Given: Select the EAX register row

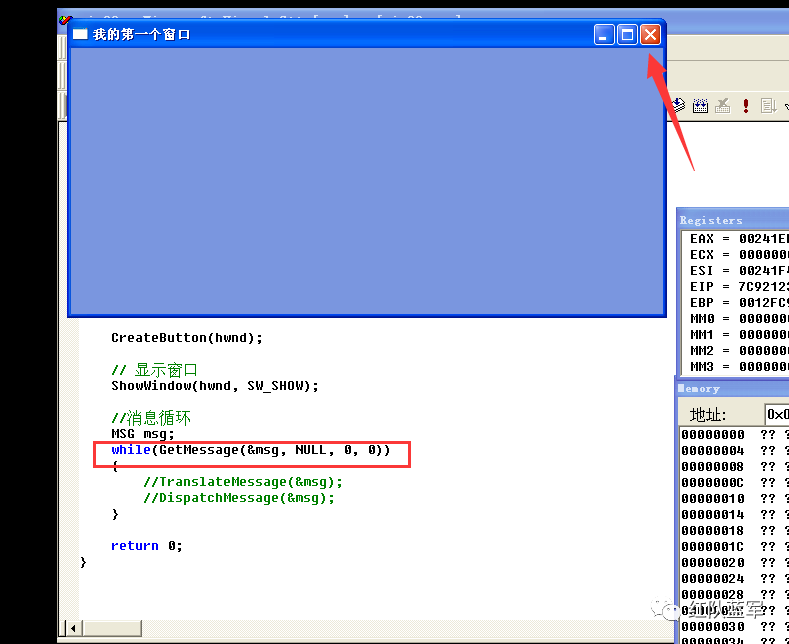Looking at the screenshot, I should (739, 238).
